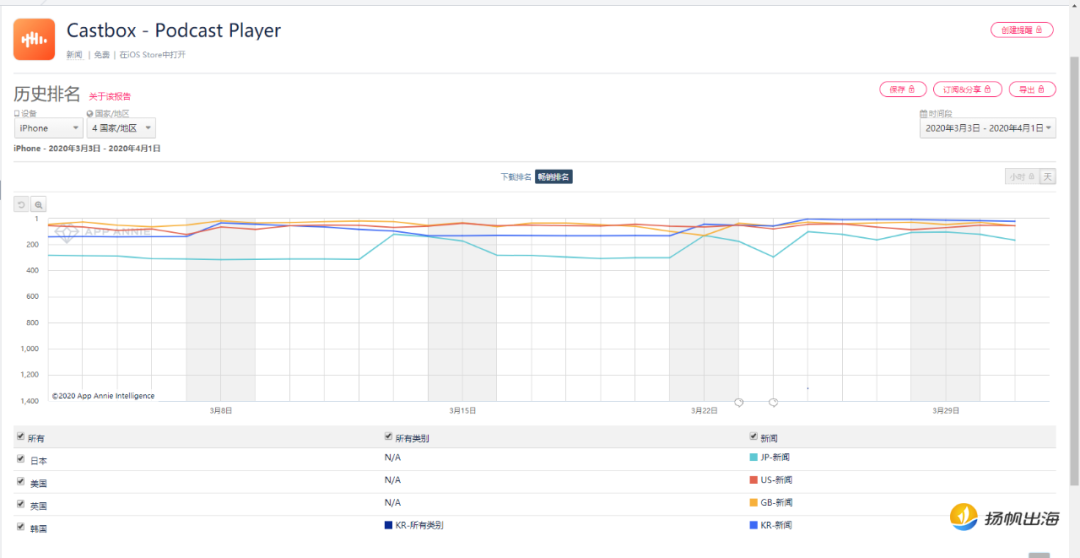The width and height of the screenshot is (1080, 558).
Task: Click the 创建提醒 locked button
Action: pyautogui.click(x=1021, y=30)
